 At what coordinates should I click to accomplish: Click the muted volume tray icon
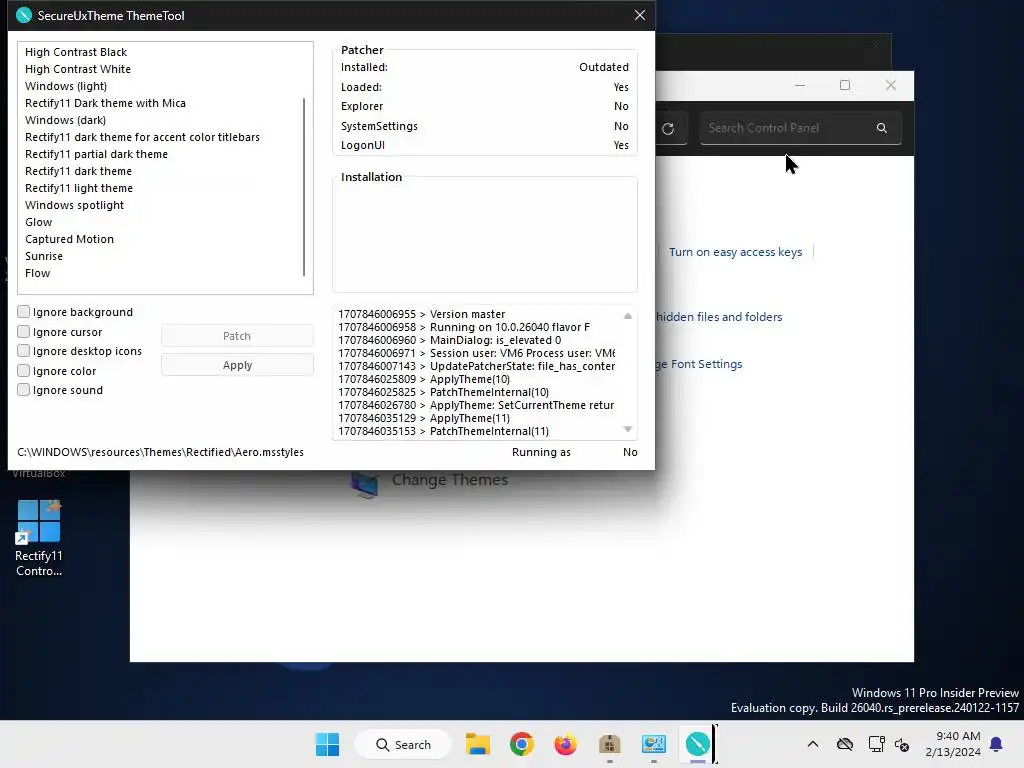902,744
